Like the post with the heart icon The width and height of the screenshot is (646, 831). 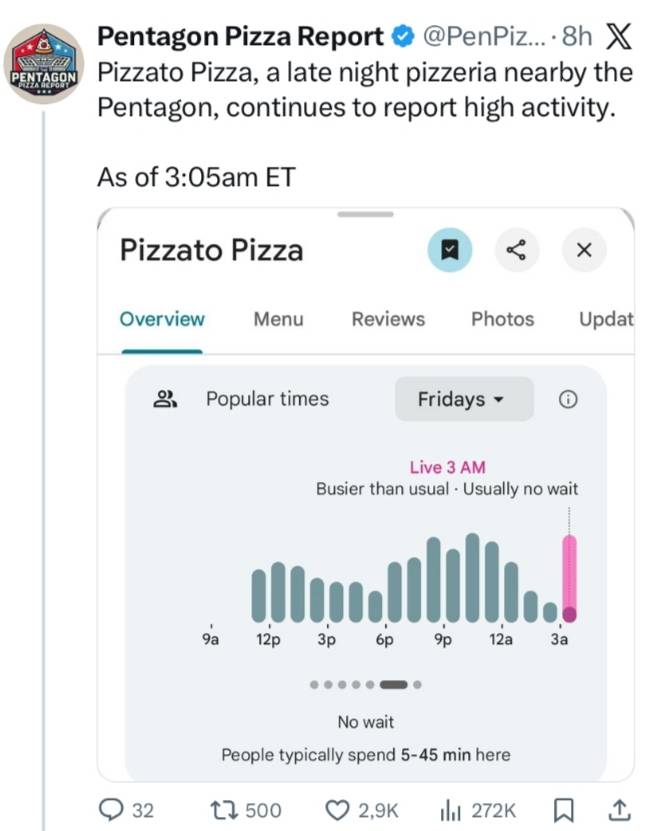(340, 808)
